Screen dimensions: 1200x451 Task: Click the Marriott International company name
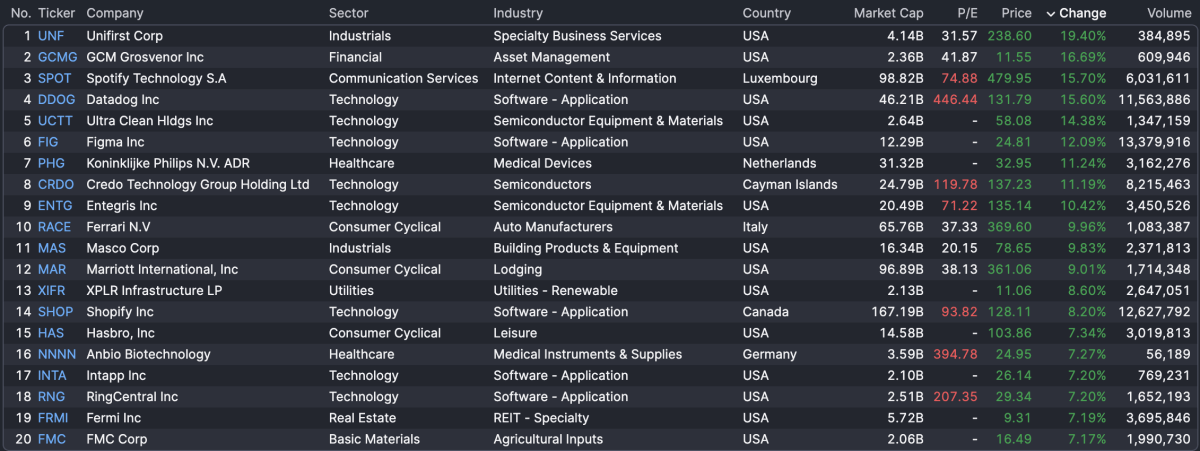(x=162, y=270)
